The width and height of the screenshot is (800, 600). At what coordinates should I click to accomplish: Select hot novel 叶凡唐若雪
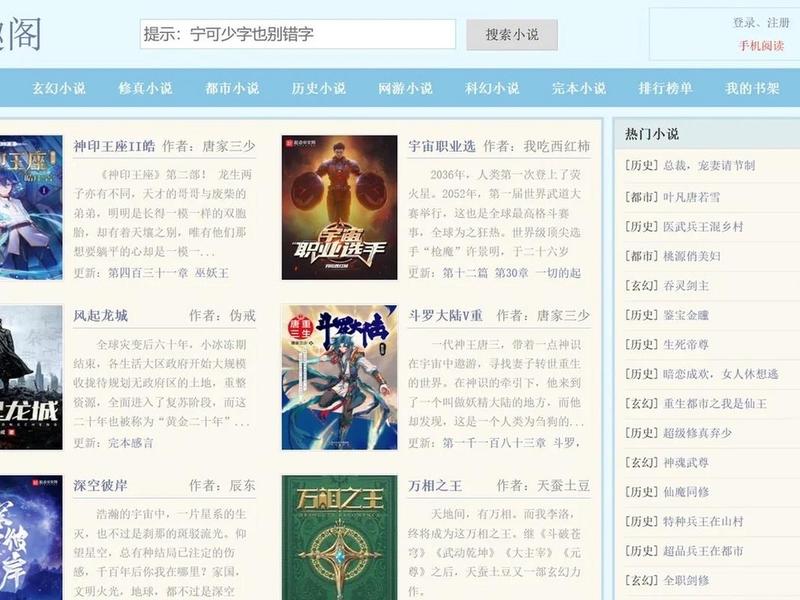pos(691,197)
